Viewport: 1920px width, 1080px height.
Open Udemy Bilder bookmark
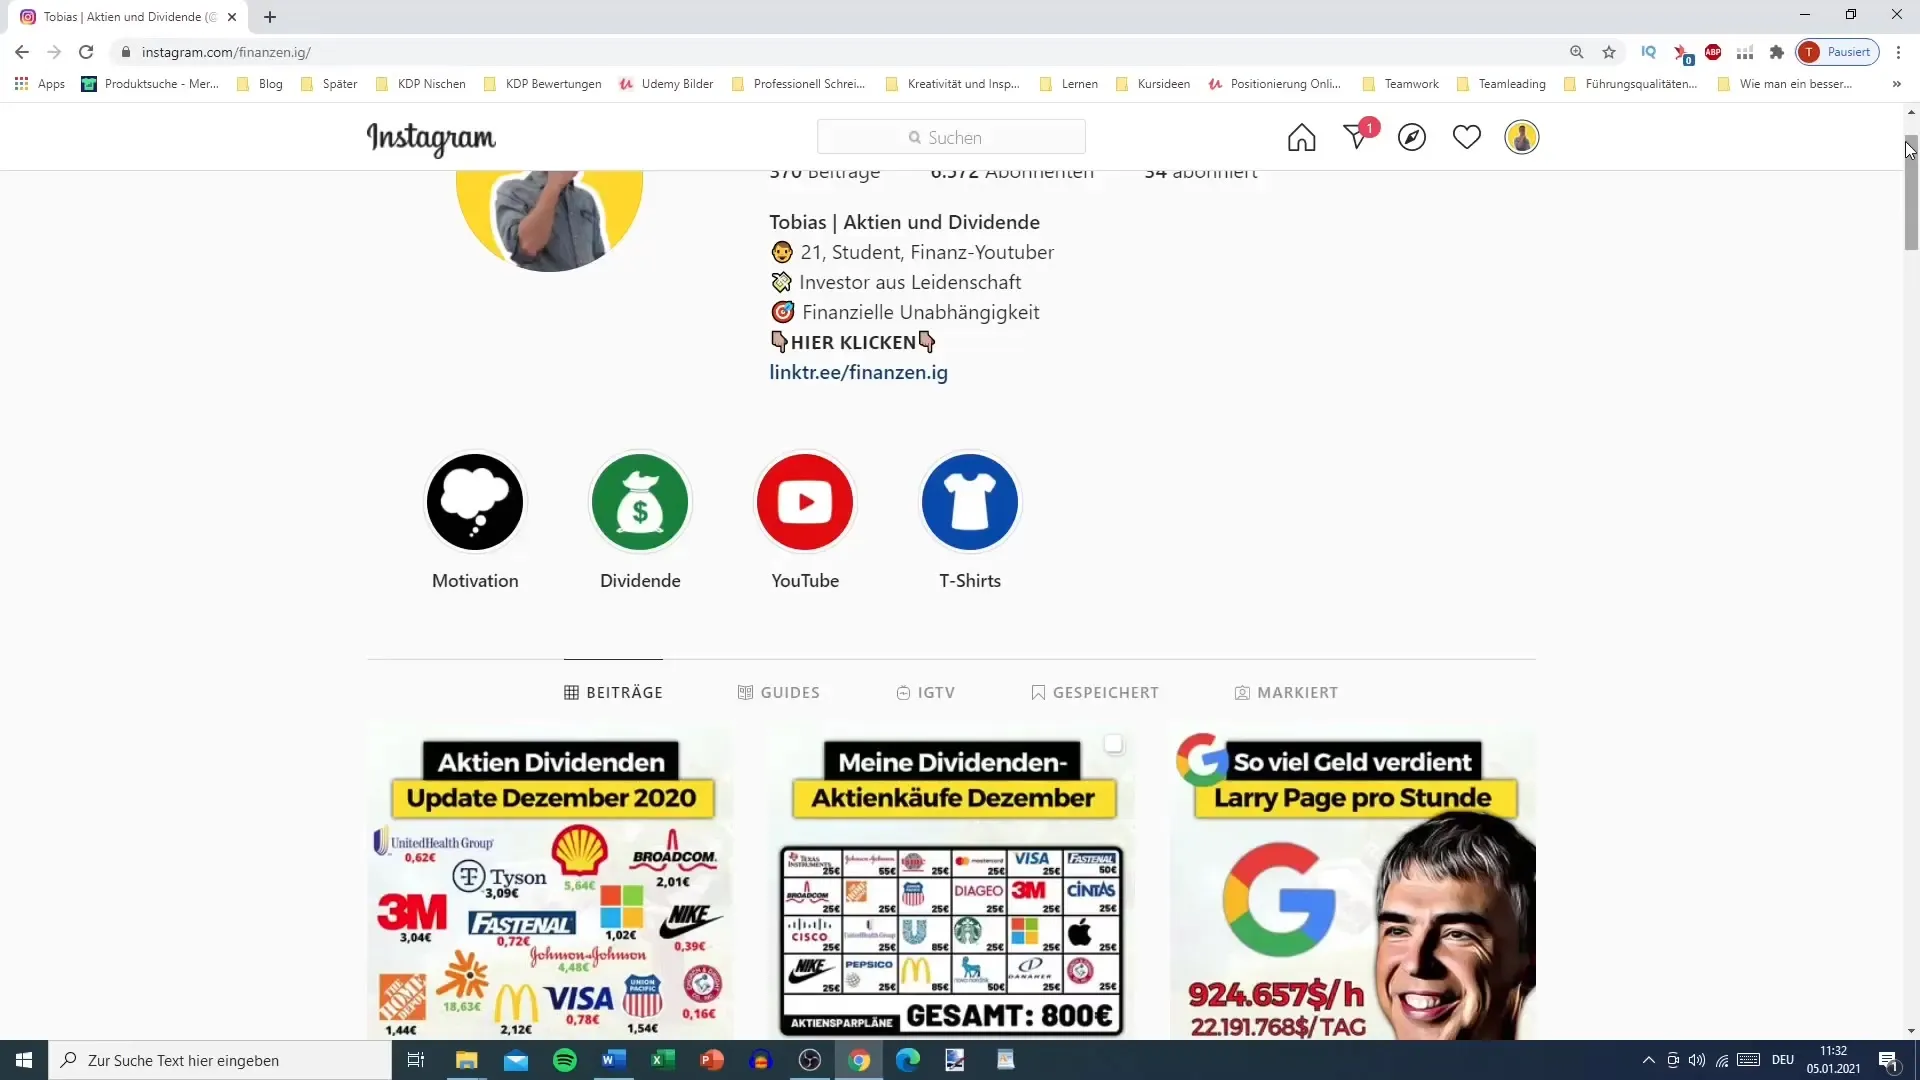(666, 84)
